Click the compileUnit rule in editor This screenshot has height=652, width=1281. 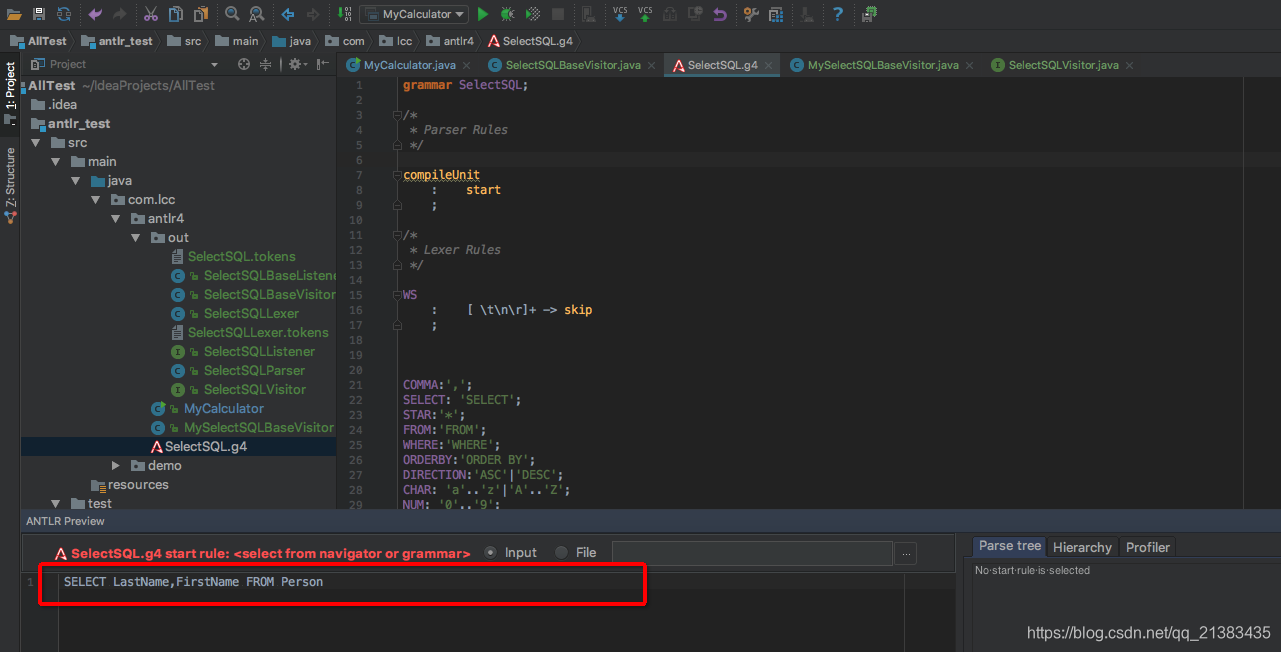[x=441, y=175]
